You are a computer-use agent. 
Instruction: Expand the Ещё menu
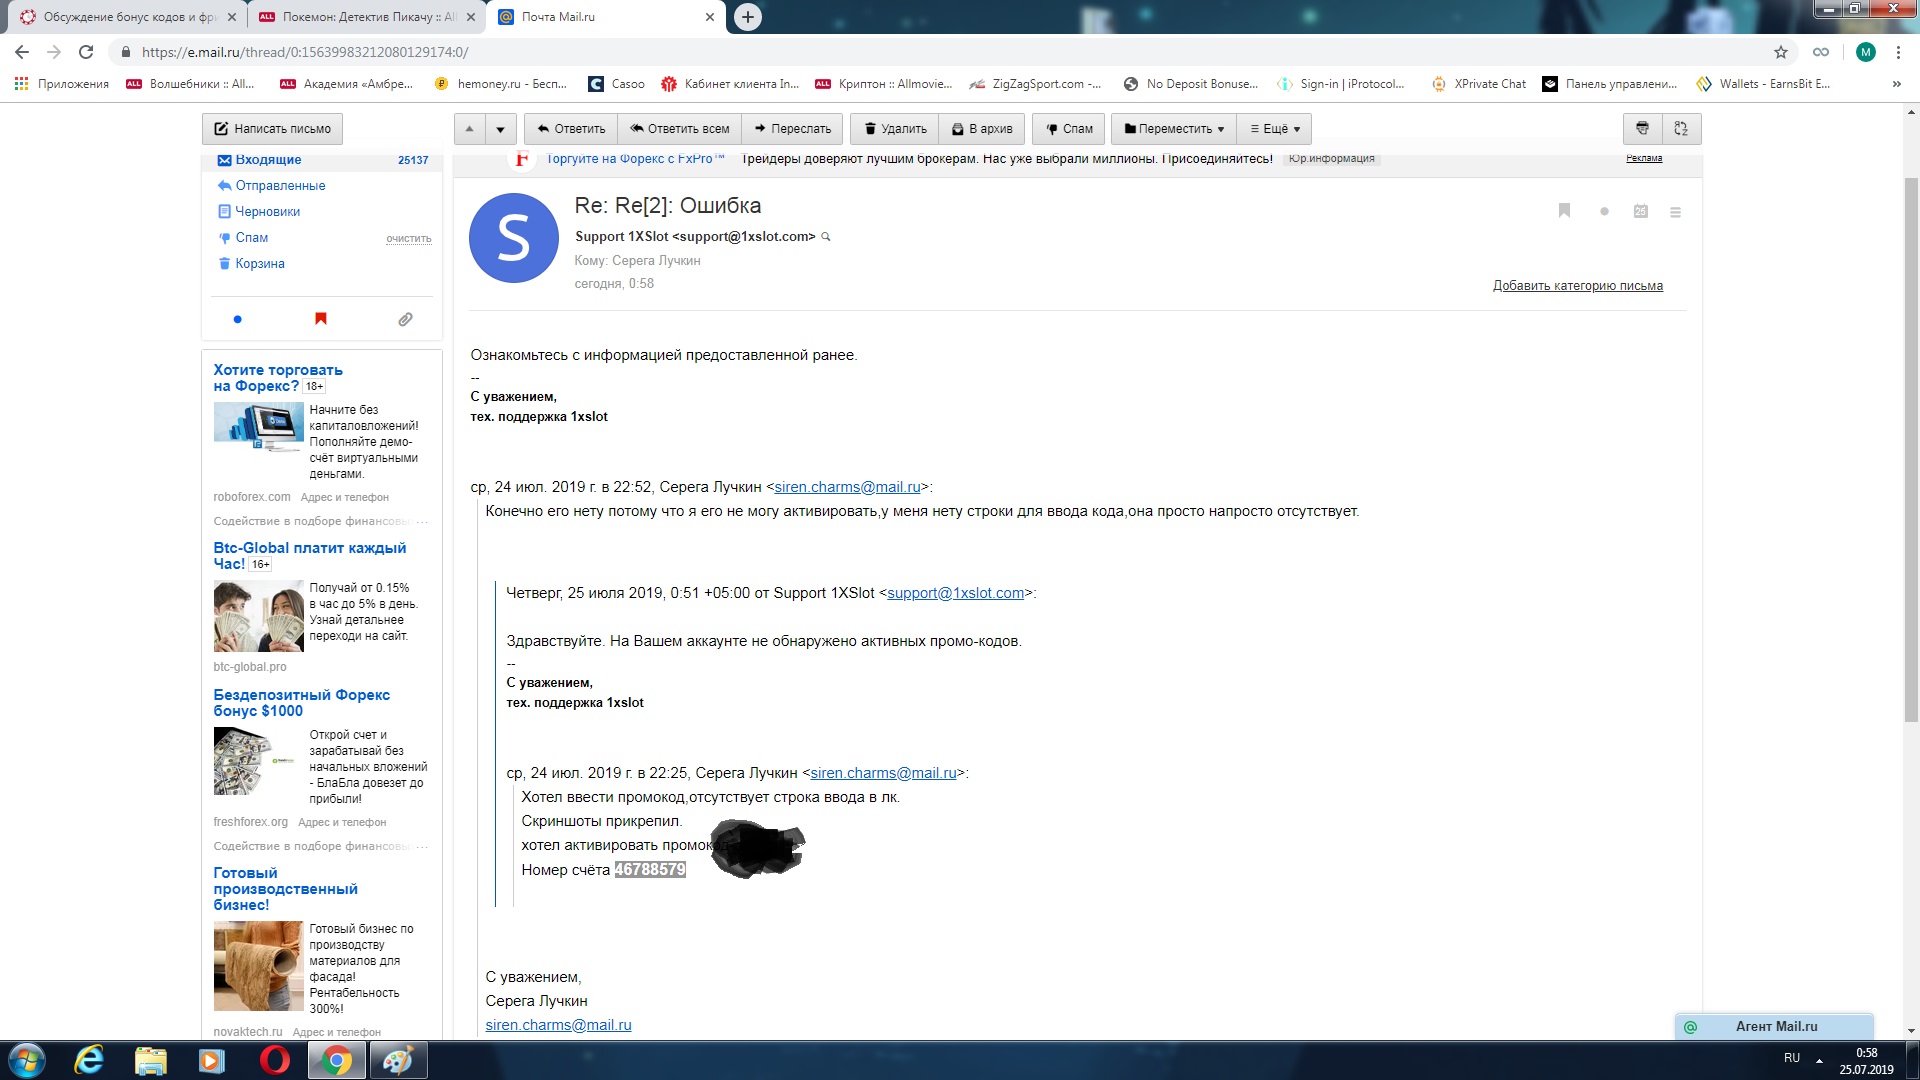pos(1275,129)
